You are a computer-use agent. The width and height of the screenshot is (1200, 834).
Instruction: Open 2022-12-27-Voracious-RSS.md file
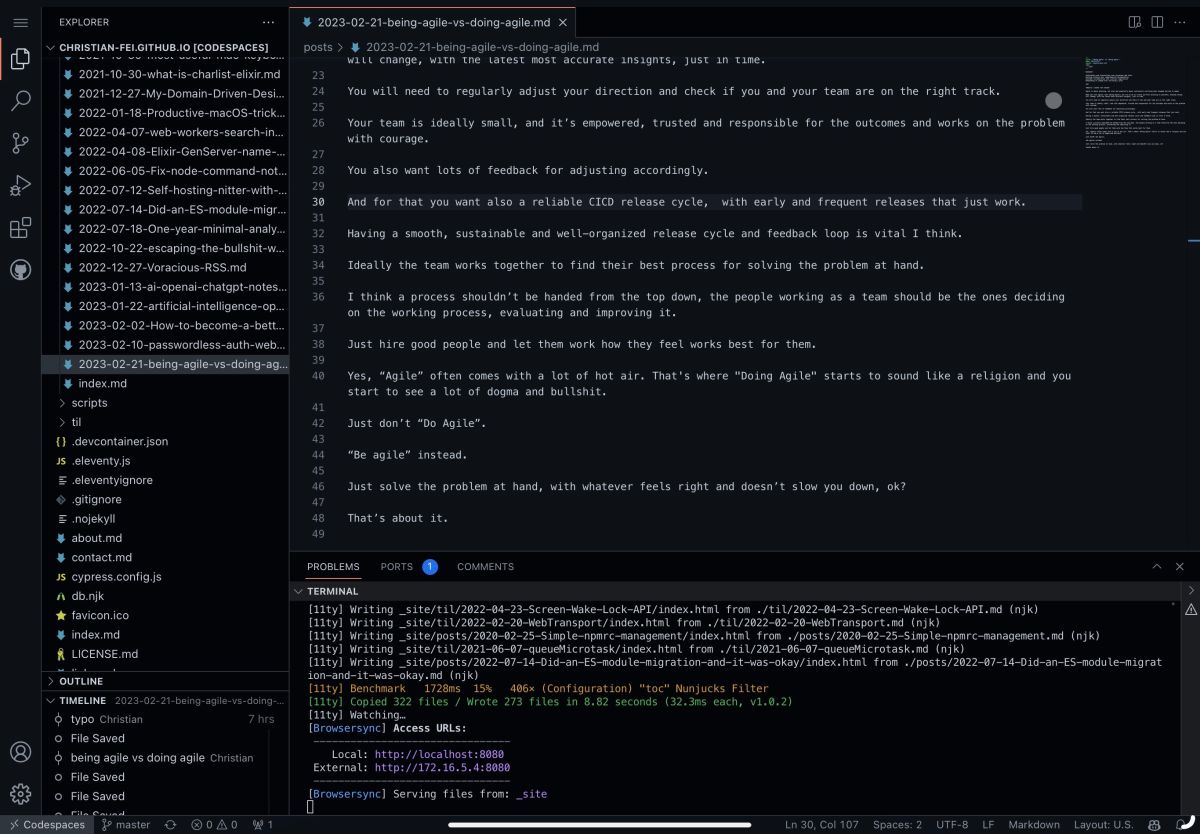click(x=165, y=268)
